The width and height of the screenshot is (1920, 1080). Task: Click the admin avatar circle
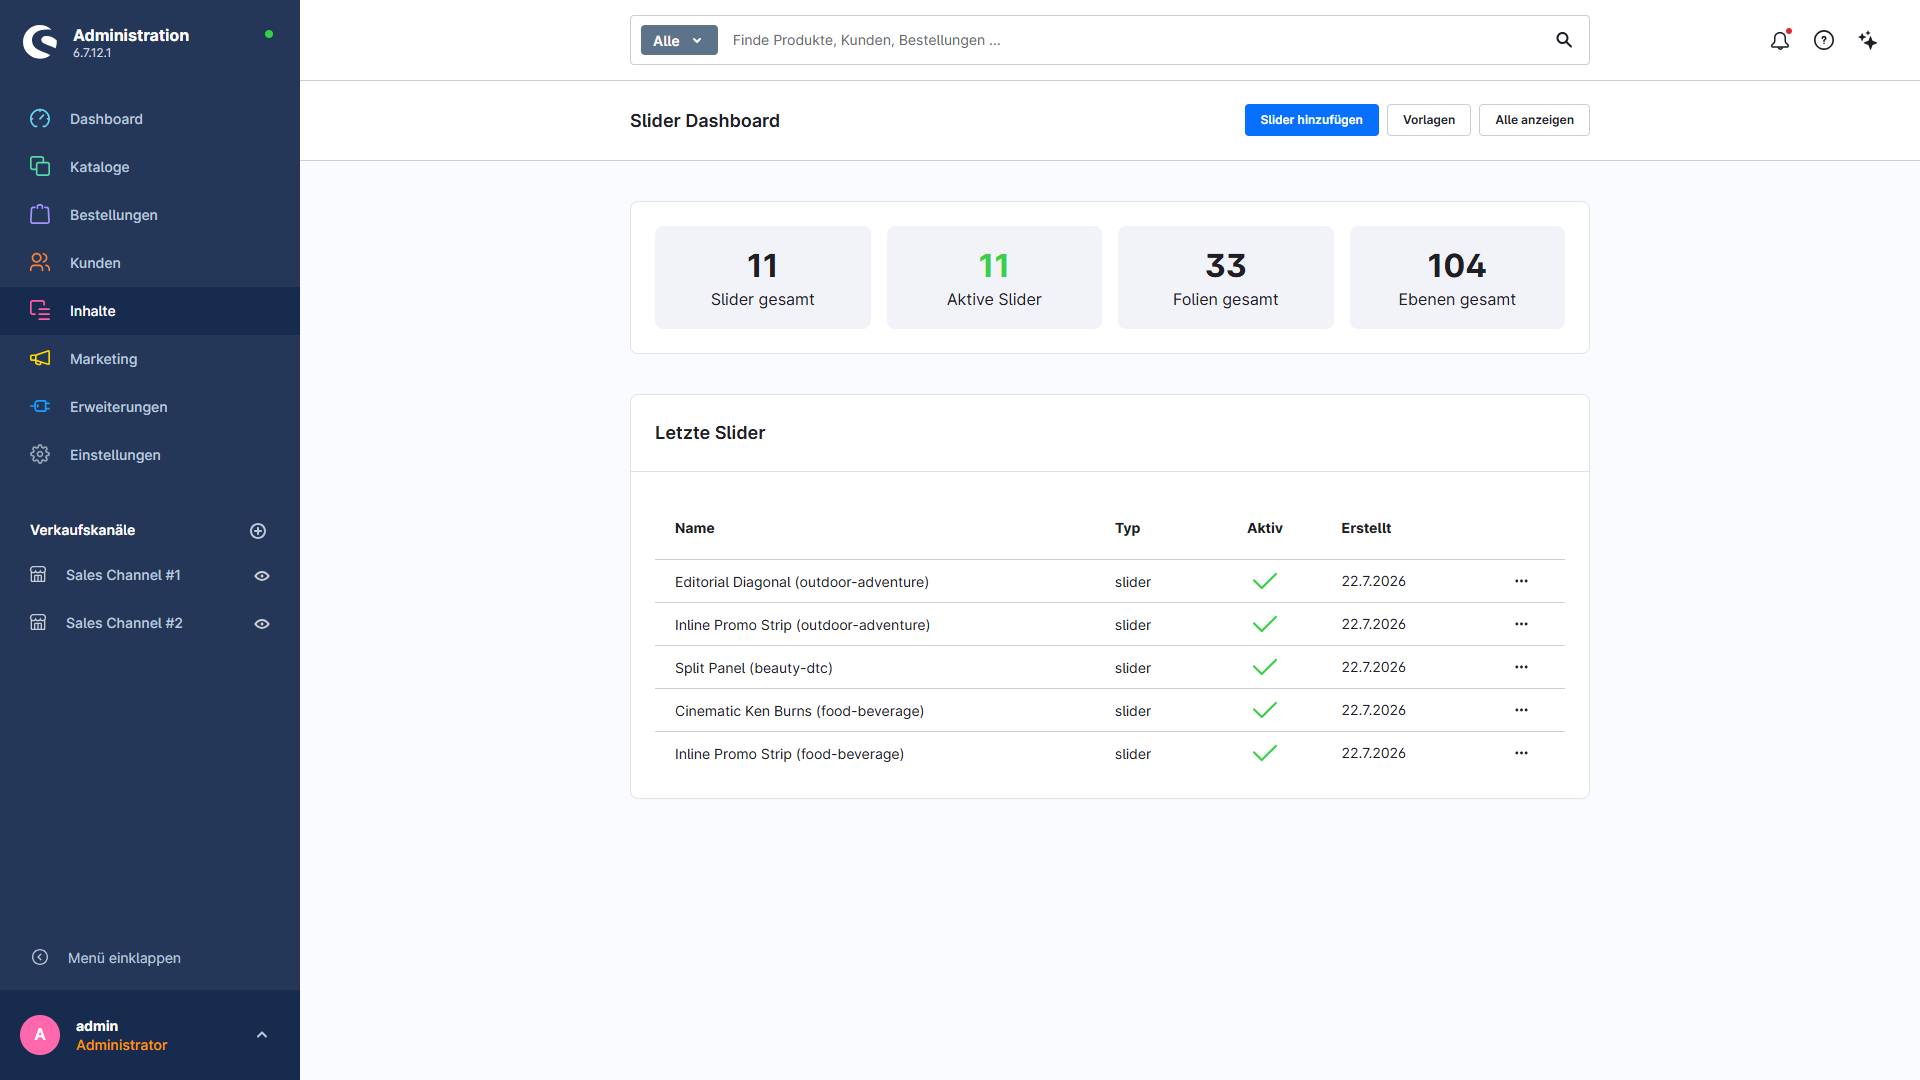pos(40,1035)
